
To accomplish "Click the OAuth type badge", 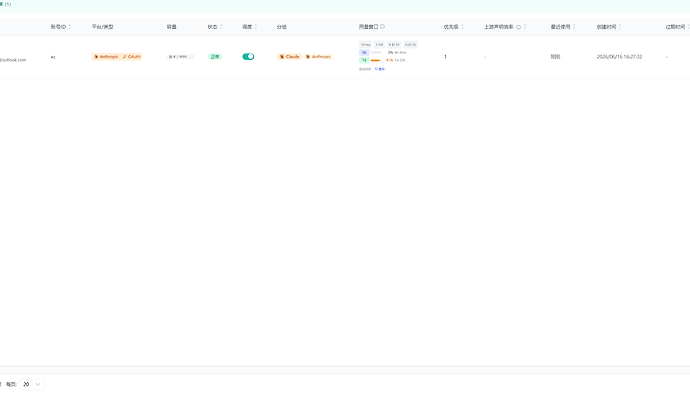I will 131,56.
